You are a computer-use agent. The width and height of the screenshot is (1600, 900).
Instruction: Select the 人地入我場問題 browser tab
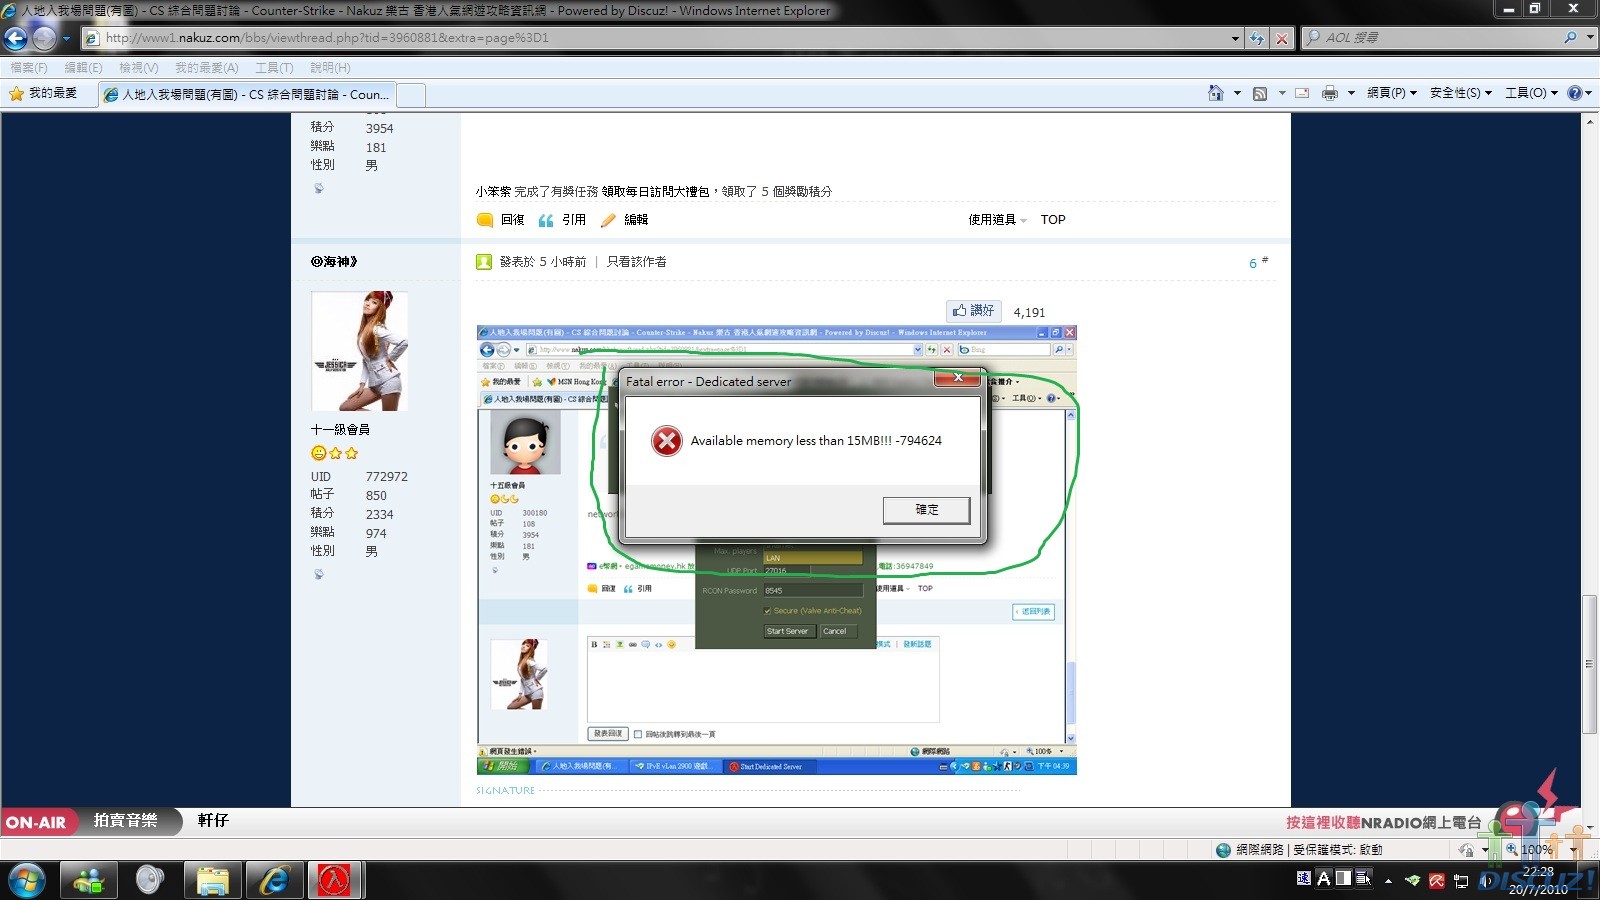pyautogui.click(x=248, y=95)
